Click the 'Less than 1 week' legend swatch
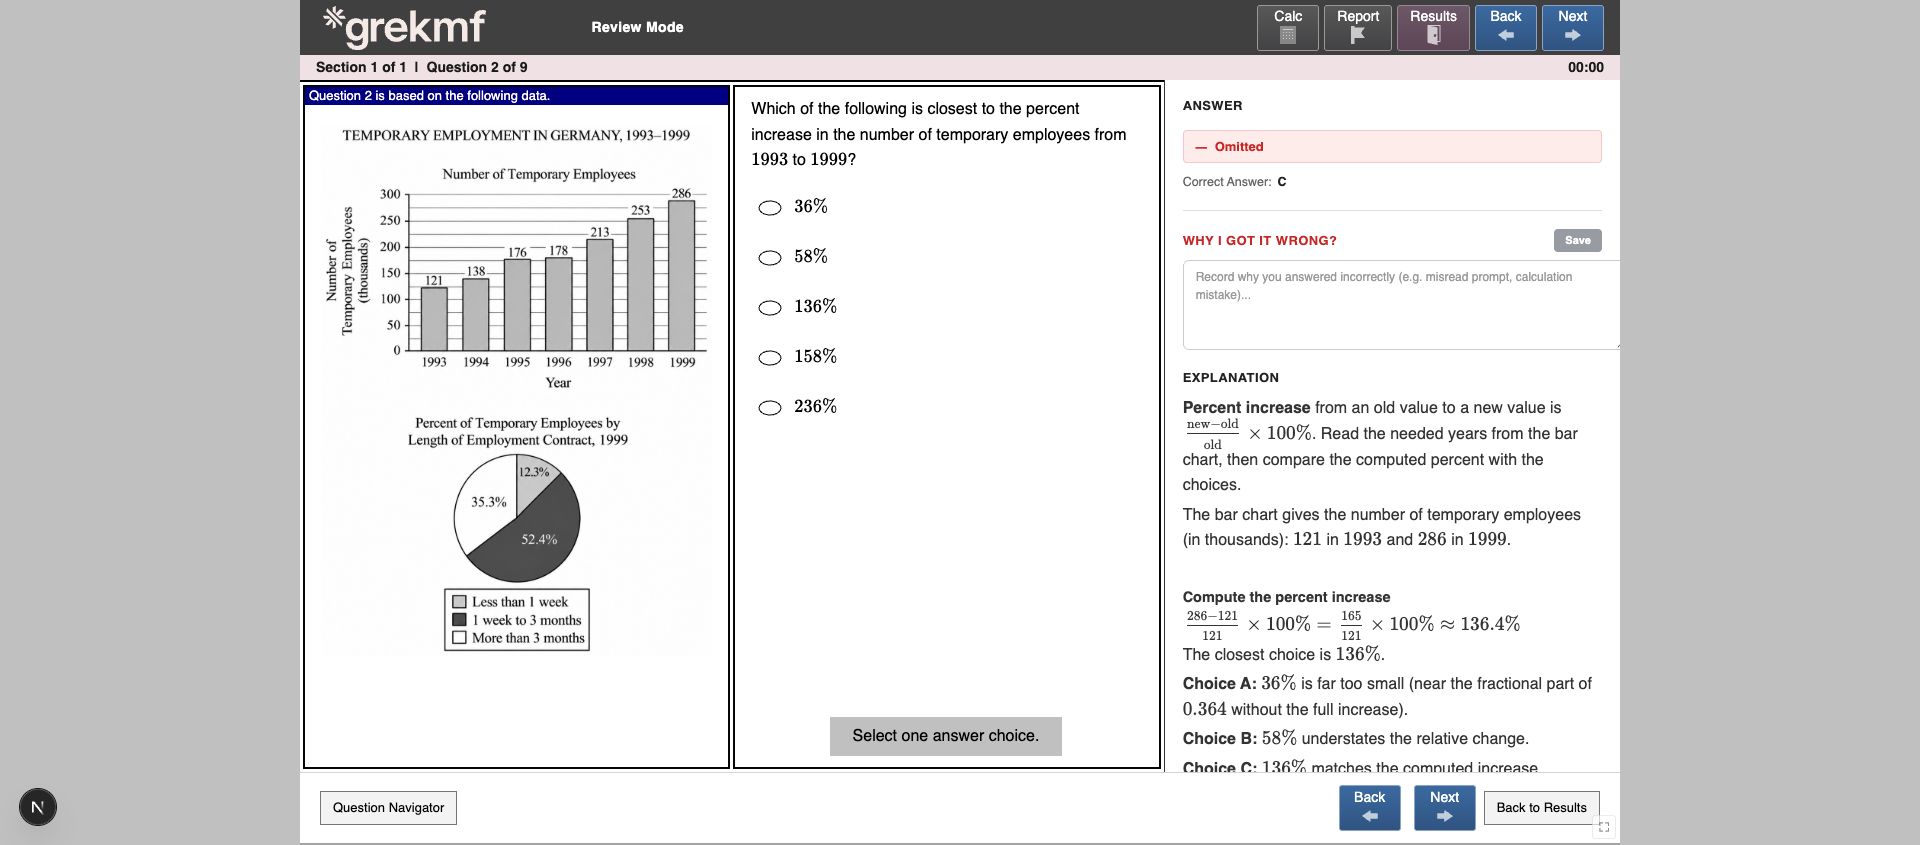The image size is (1920, 845). coord(460,602)
